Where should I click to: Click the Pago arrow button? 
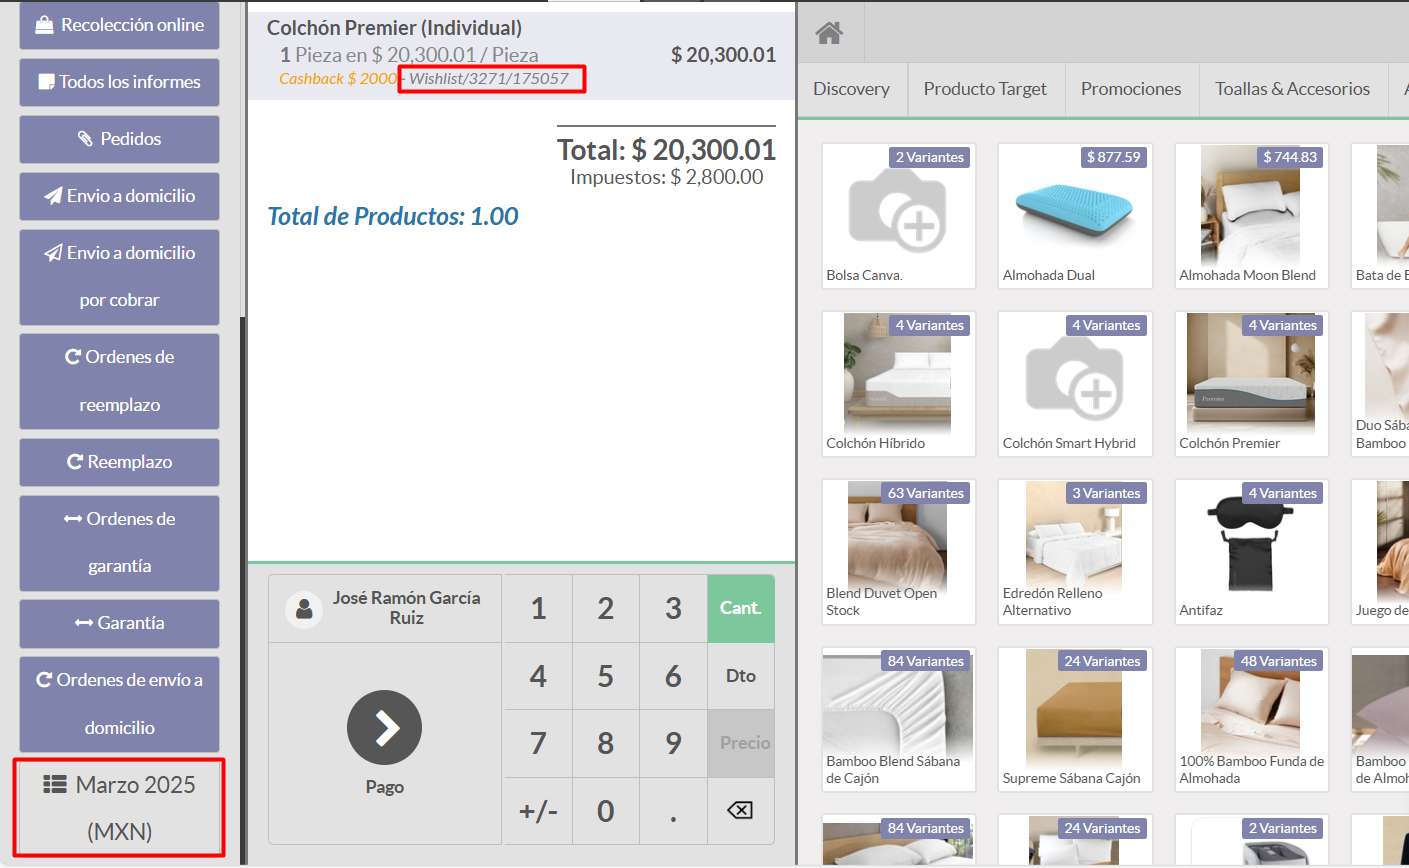[x=384, y=728]
